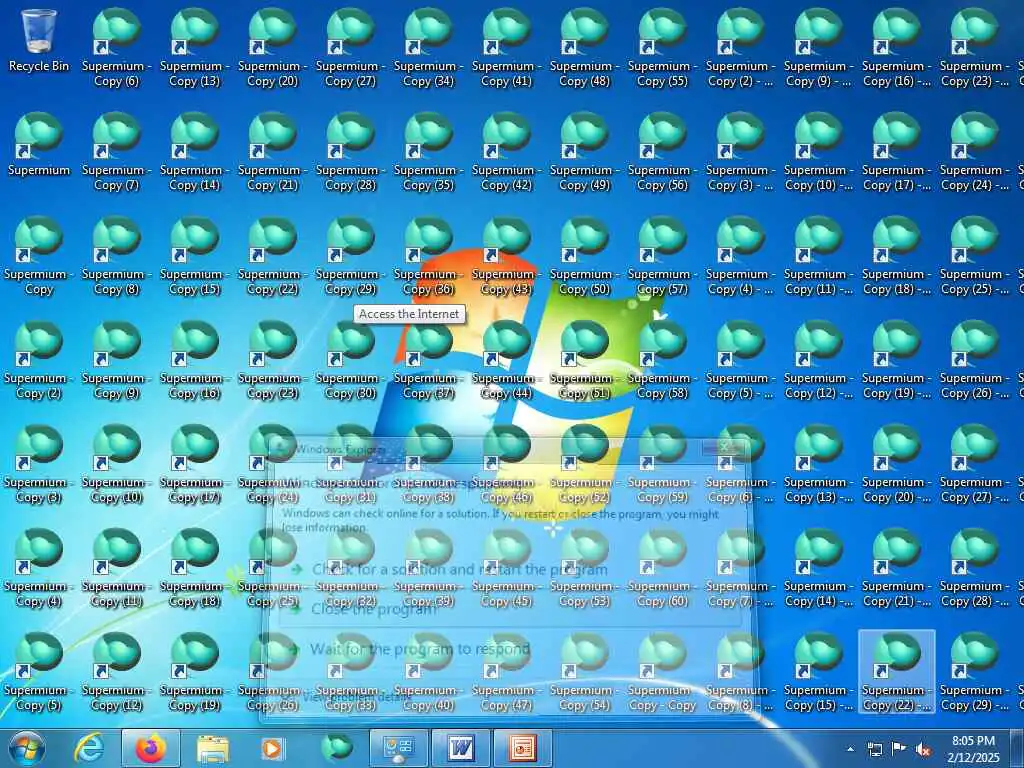Select the Supermium - Copy (30) shortcut

tap(351, 359)
